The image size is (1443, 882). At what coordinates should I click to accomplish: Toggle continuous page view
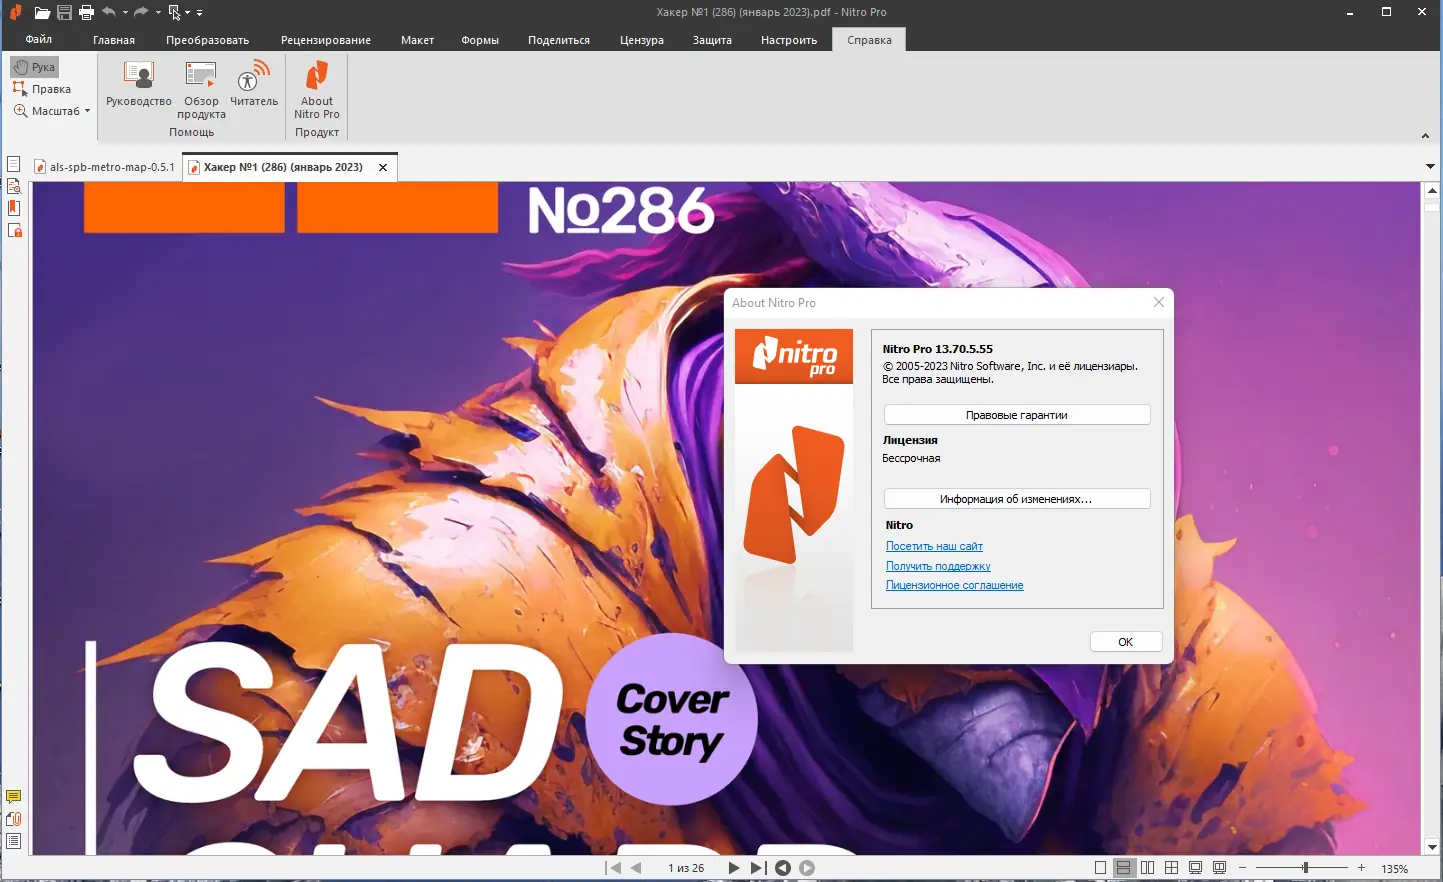coord(1124,868)
